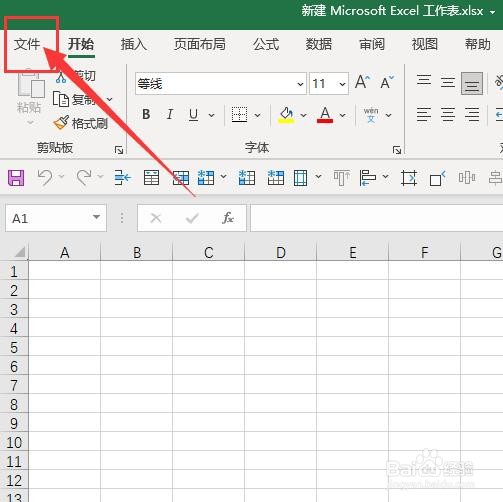Switch to the Review (审阅) tab
Screen dimensions: 503x502
pyautogui.click(x=372, y=44)
